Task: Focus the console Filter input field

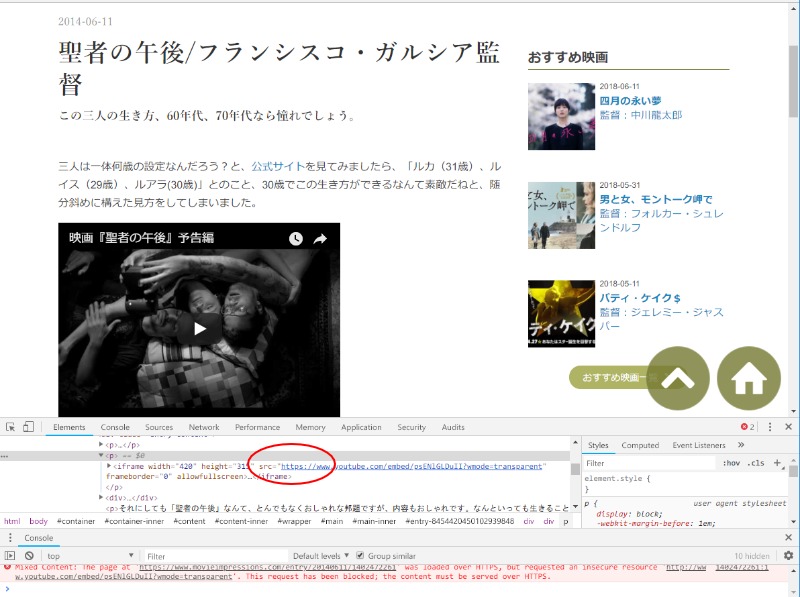Action: coord(214,556)
